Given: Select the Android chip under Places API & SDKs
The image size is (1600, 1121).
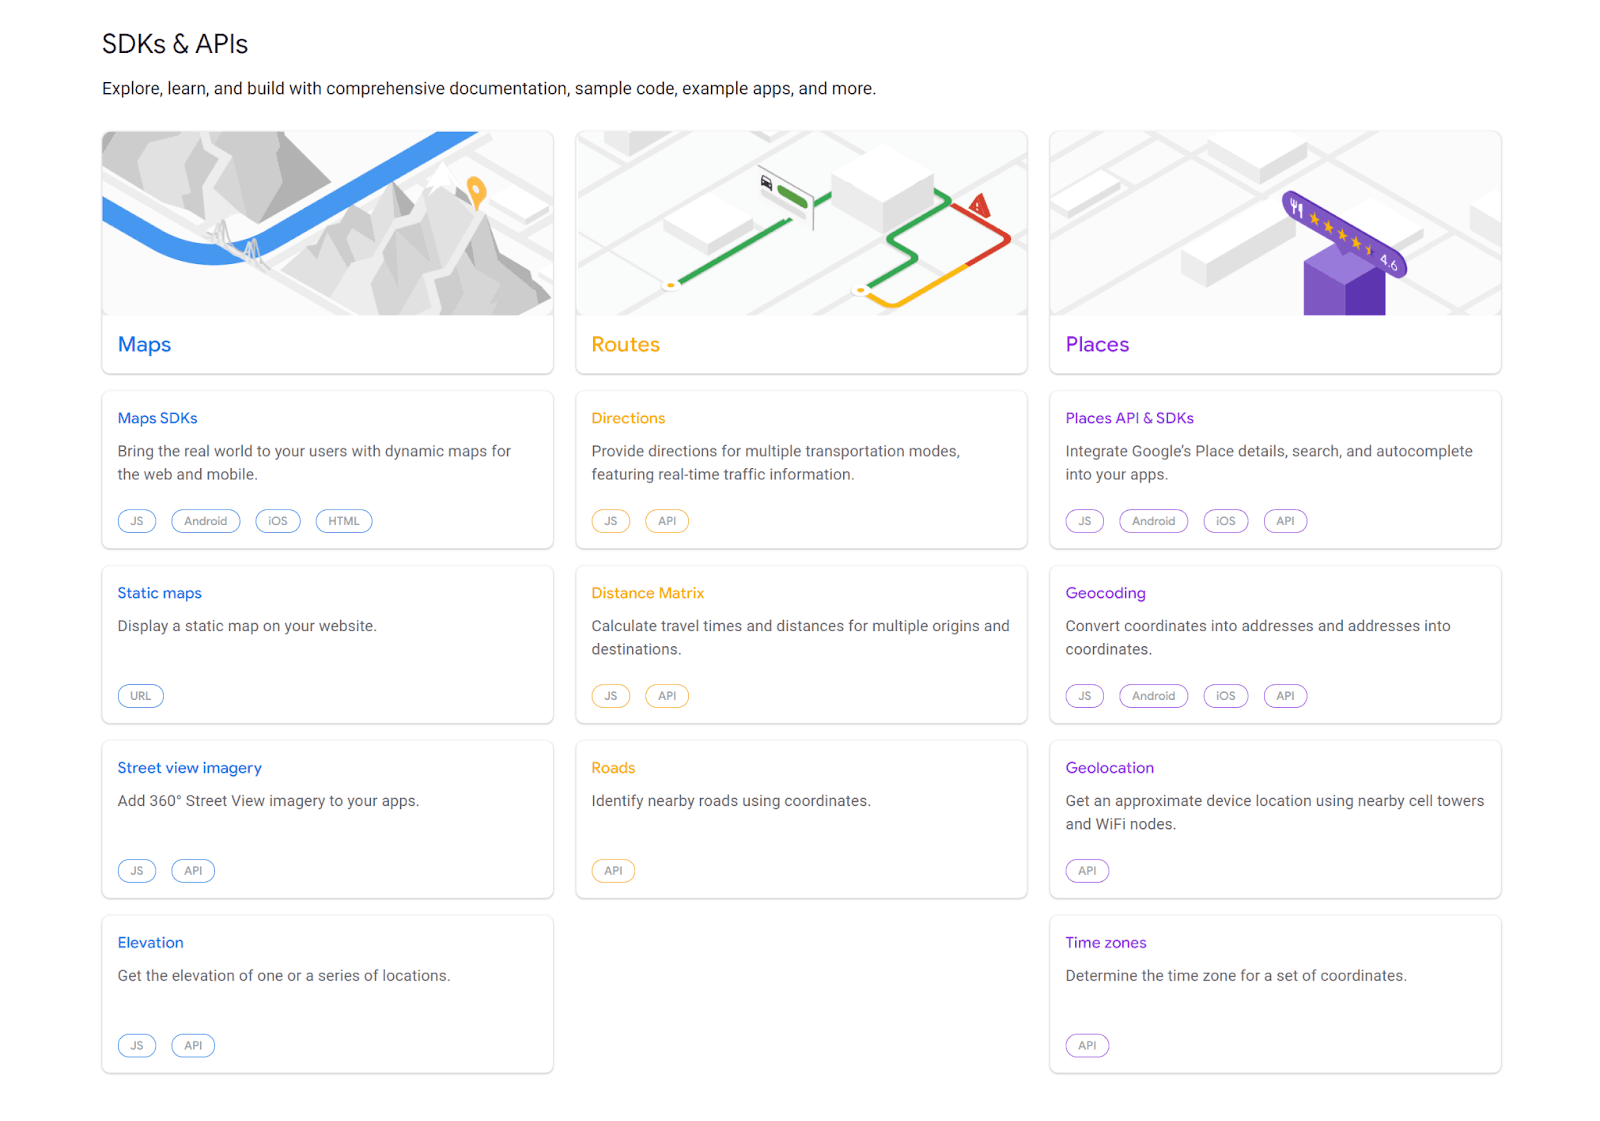Looking at the screenshot, I should (x=1153, y=520).
